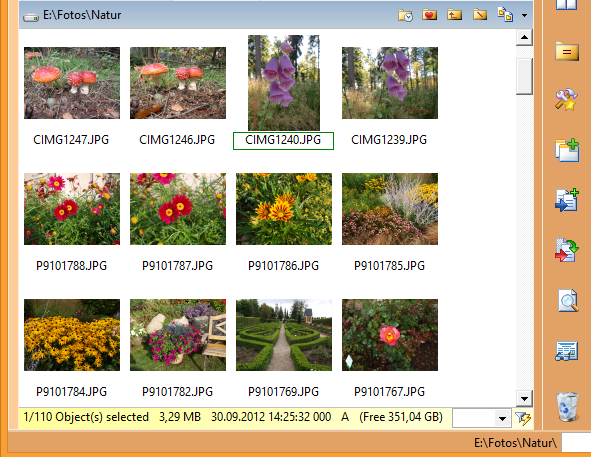Expand the small arrow menu in path bar

pyautogui.click(x=524, y=15)
